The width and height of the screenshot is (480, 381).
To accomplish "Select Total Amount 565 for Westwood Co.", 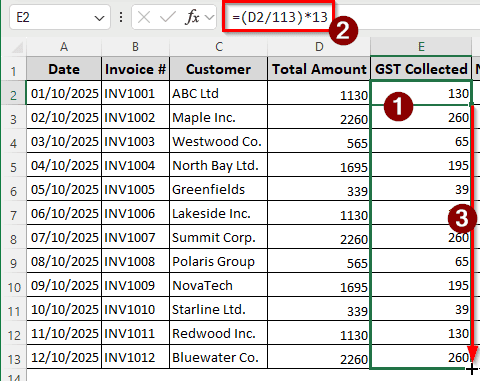I will 319,141.
